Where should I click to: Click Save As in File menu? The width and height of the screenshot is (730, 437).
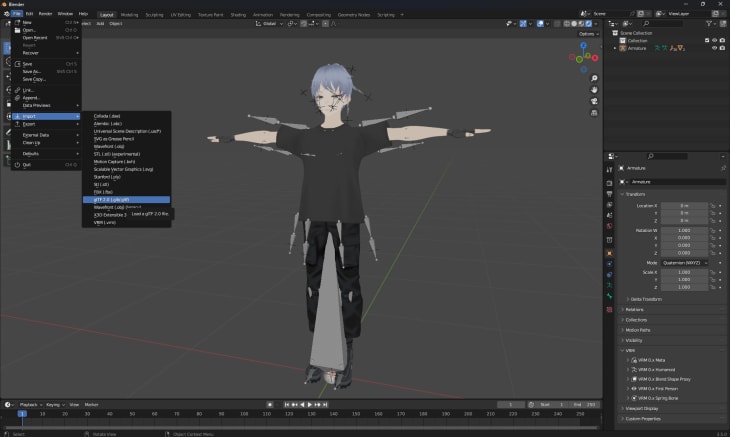click(x=31, y=71)
